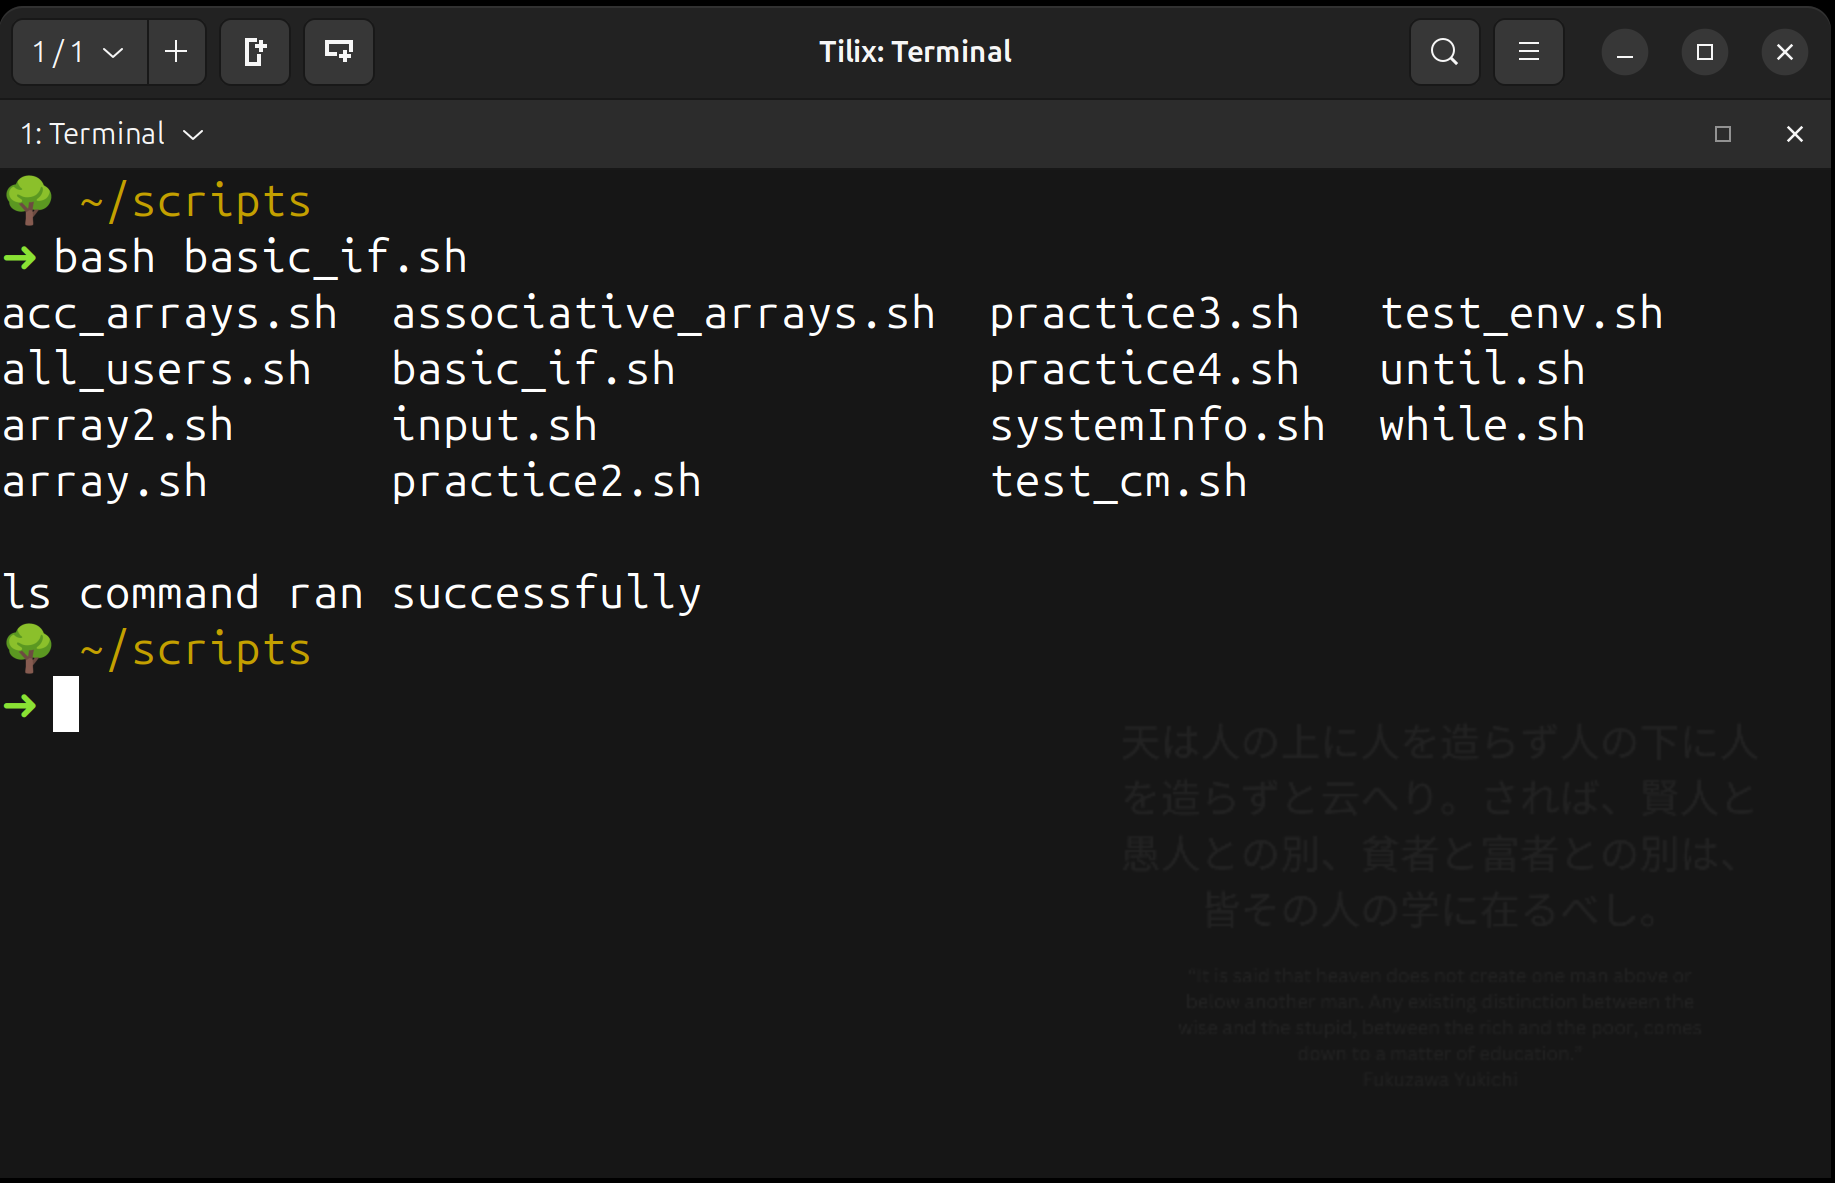This screenshot has height=1183, width=1835.
Task: Open the hamburger application menu
Action: 1529,52
